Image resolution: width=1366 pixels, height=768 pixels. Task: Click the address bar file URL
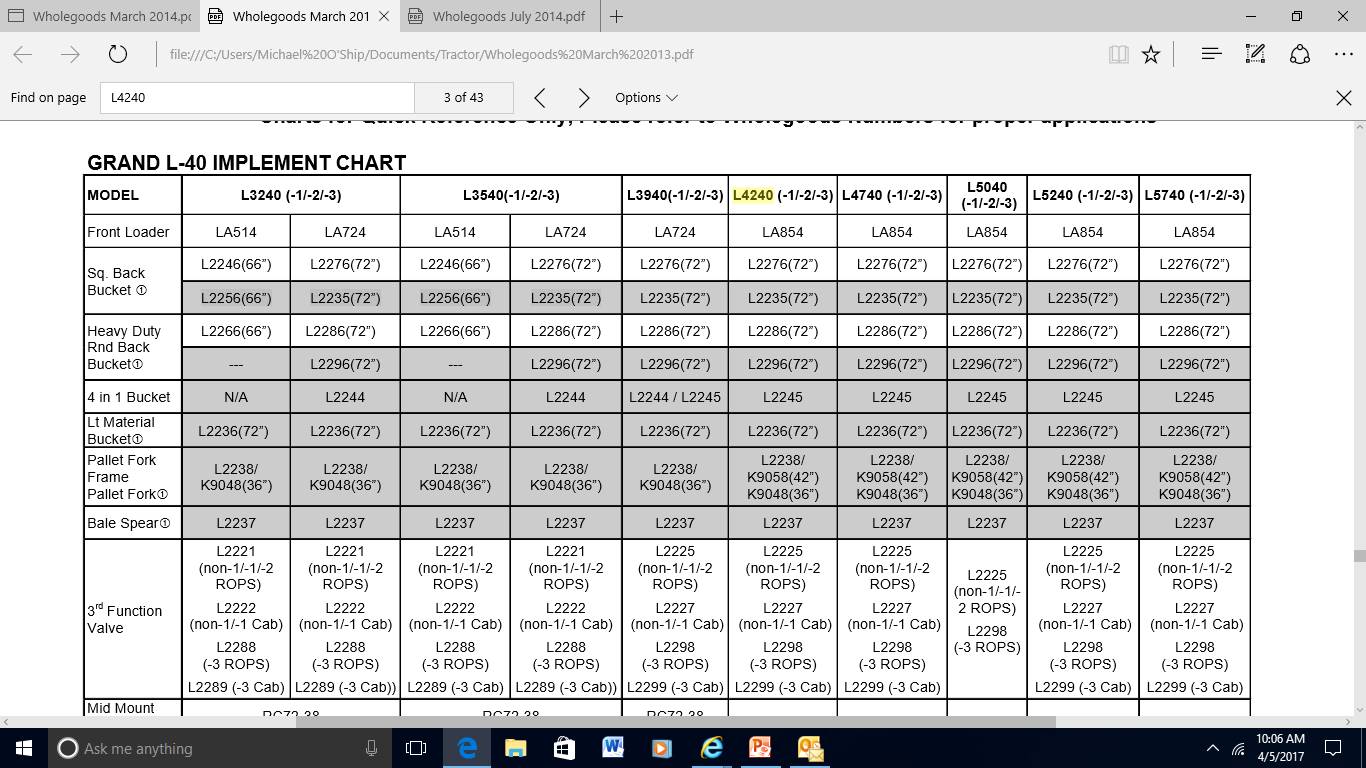pos(431,55)
